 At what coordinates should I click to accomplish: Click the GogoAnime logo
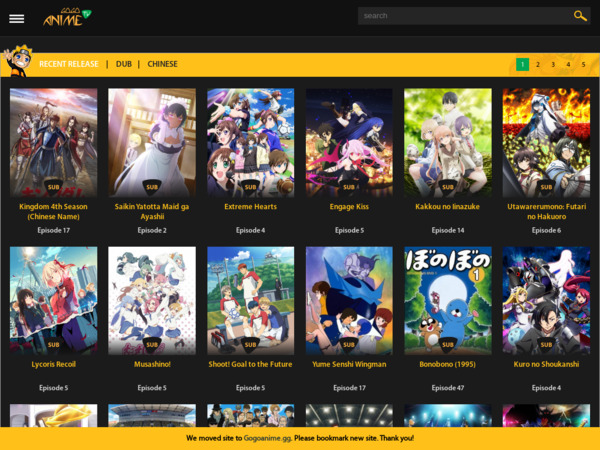point(66,17)
